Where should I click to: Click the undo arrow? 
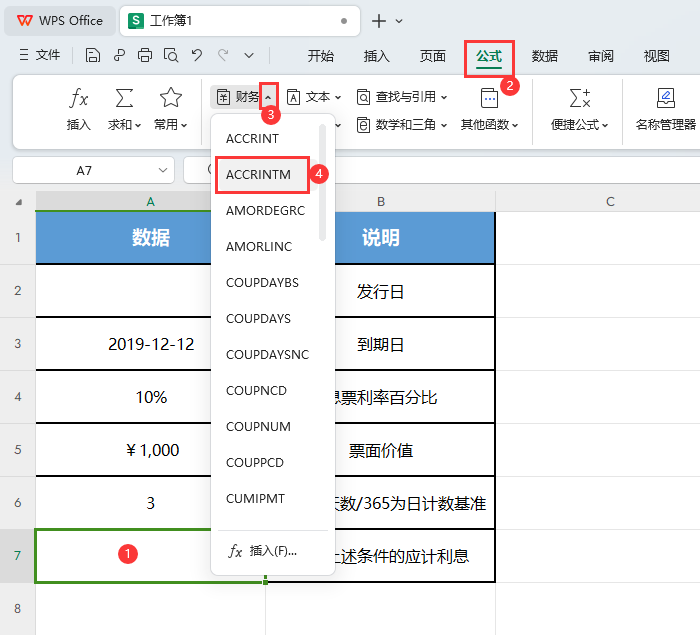tap(197, 55)
